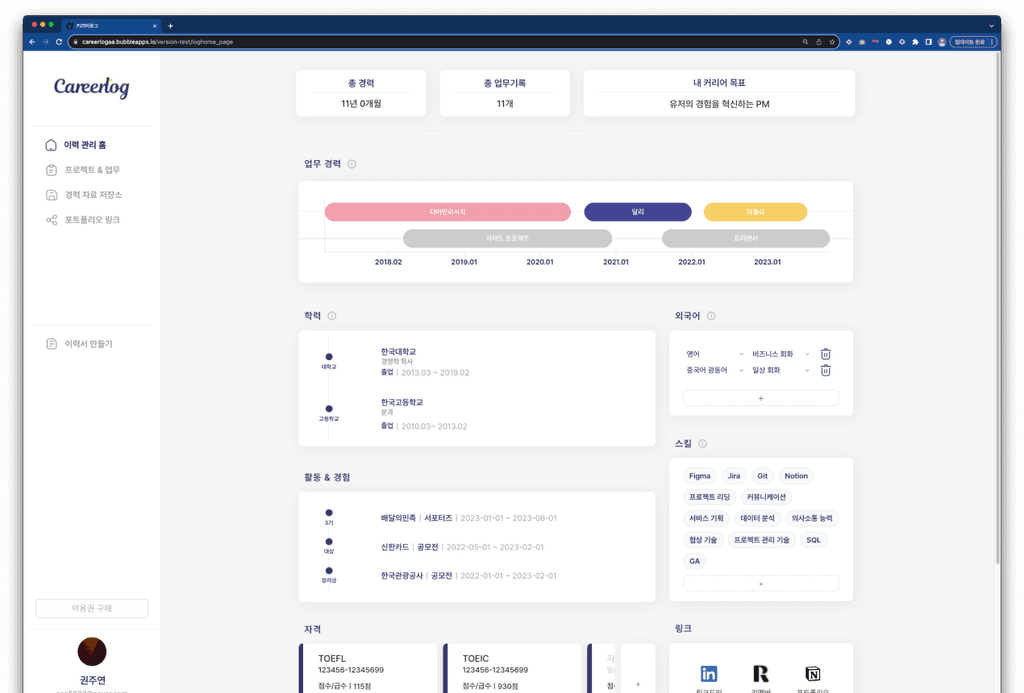Show info tooltip next to 학력
This screenshot has width=1024, height=693.
click(332, 316)
